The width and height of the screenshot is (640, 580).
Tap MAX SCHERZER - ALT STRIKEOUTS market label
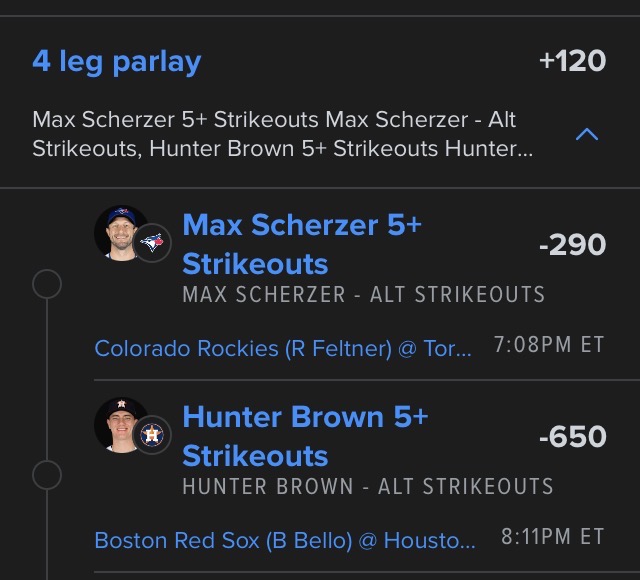point(364,295)
